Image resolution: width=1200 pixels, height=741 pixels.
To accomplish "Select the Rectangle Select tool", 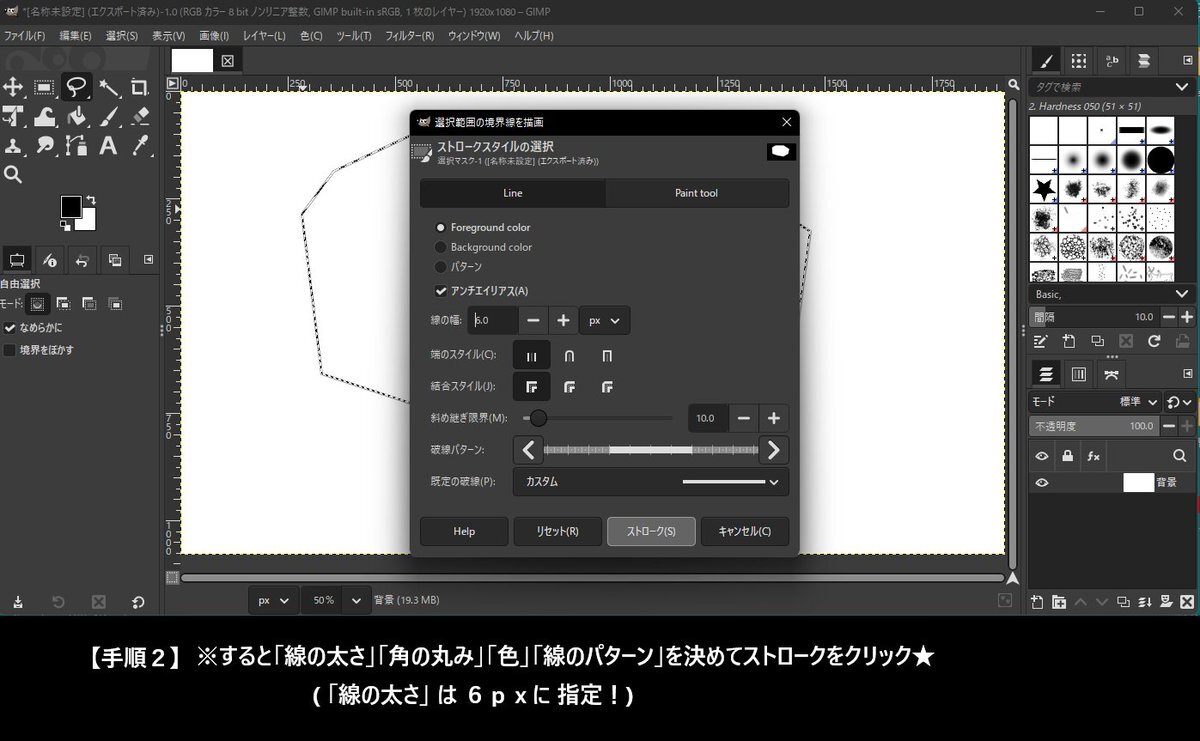I will pyautogui.click(x=44, y=87).
